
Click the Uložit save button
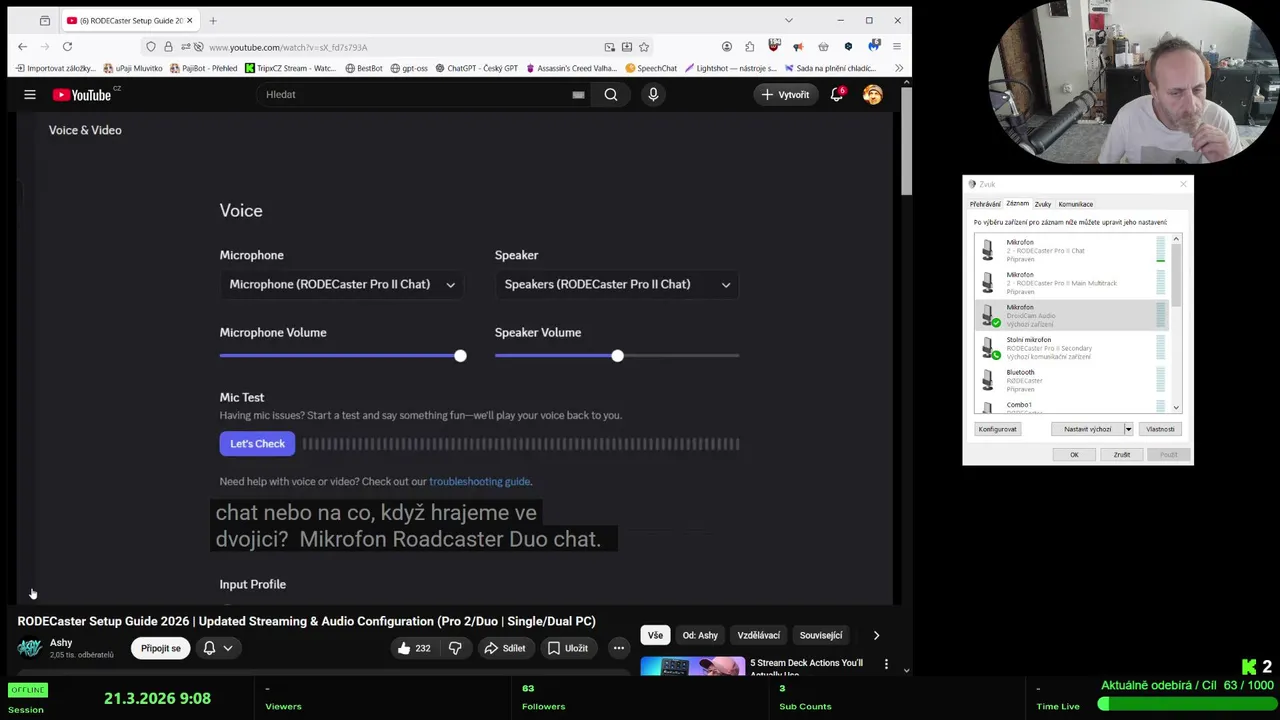tap(567, 648)
